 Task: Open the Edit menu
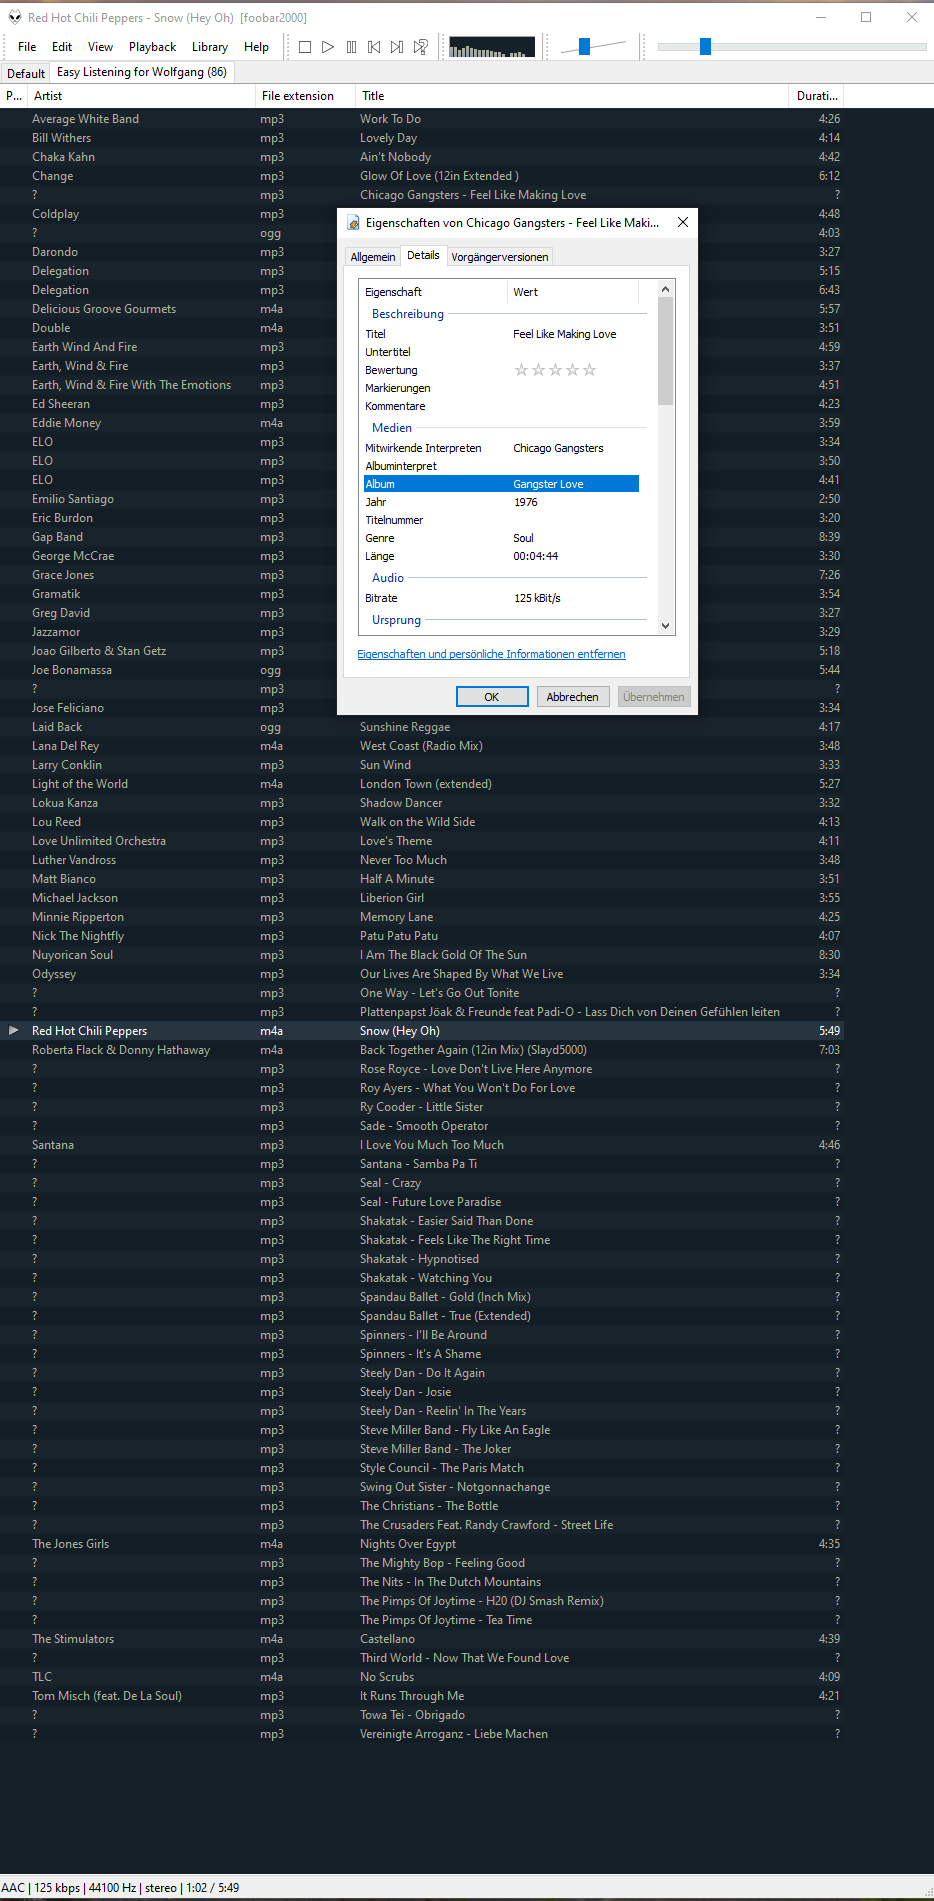(62, 47)
